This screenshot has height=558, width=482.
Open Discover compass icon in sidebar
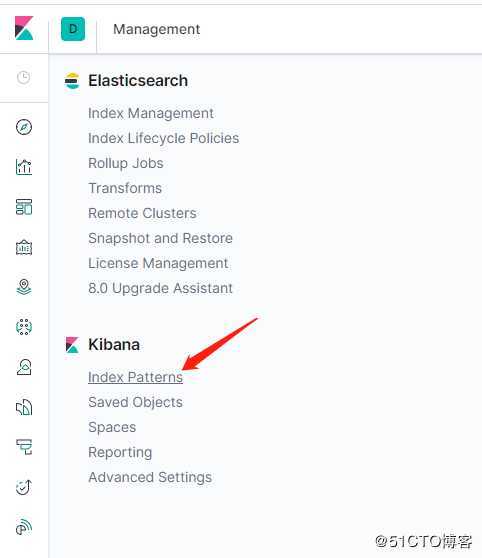(24, 127)
